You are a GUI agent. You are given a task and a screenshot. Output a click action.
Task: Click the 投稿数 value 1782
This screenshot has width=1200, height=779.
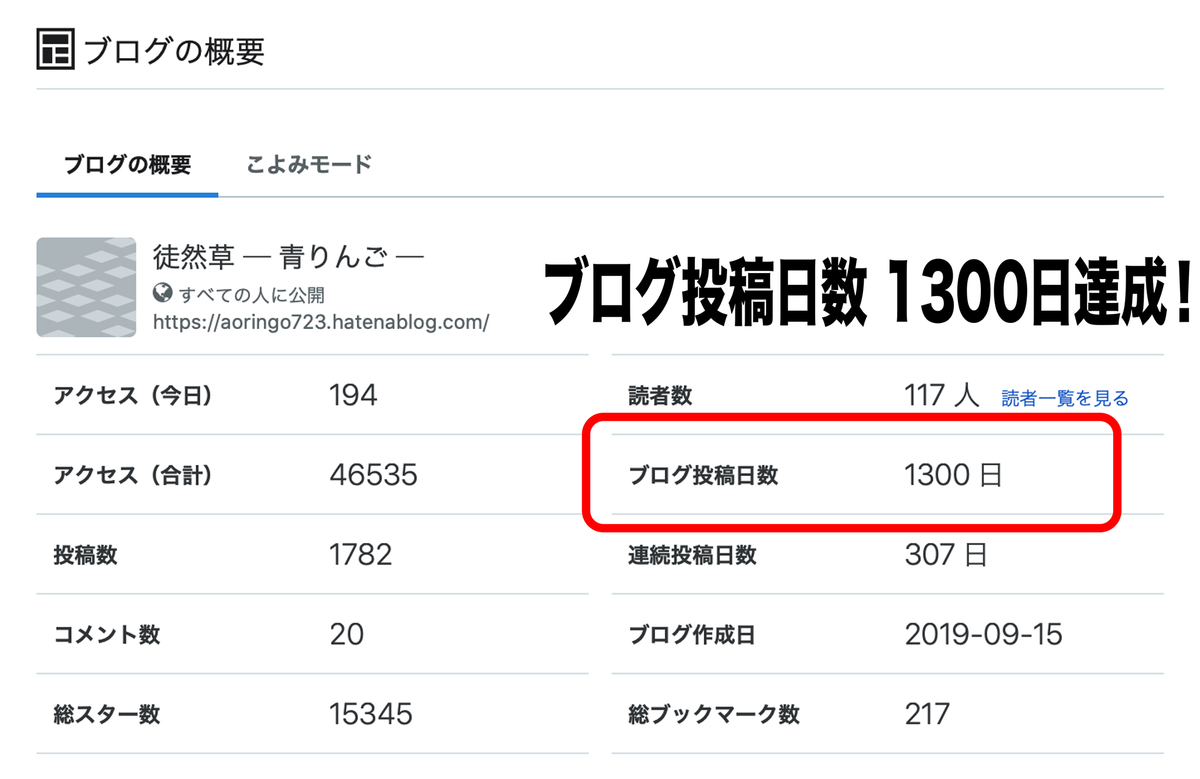(x=360, y=554)
